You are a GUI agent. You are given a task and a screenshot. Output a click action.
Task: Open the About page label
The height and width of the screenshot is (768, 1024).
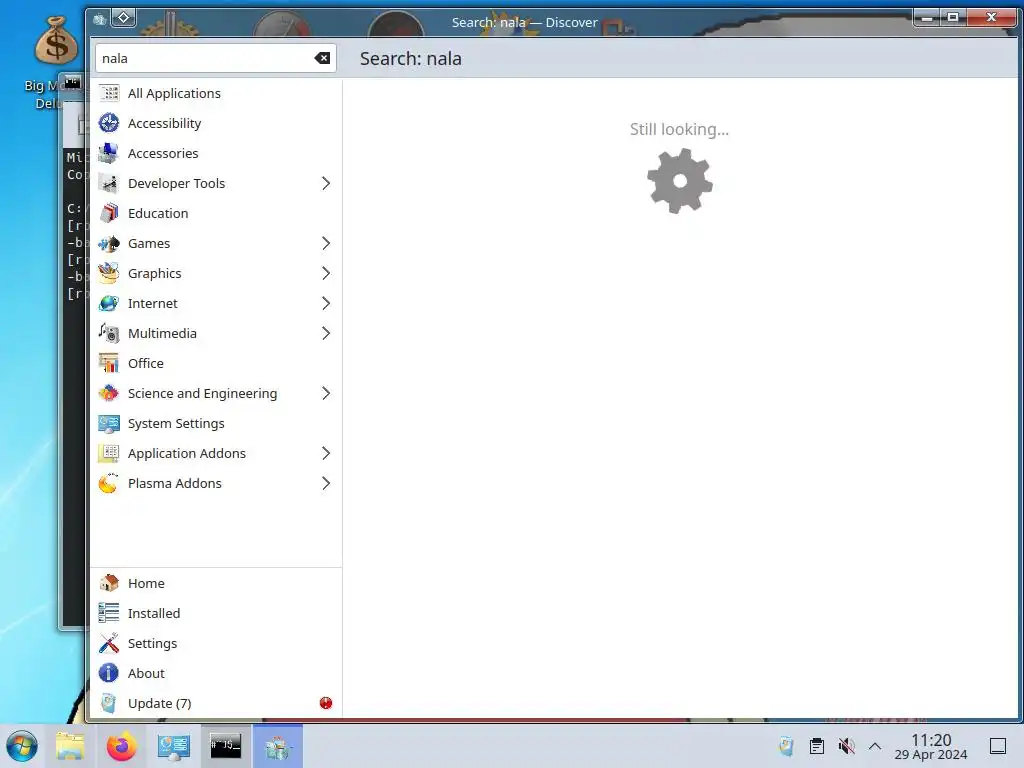pos(146,673)
